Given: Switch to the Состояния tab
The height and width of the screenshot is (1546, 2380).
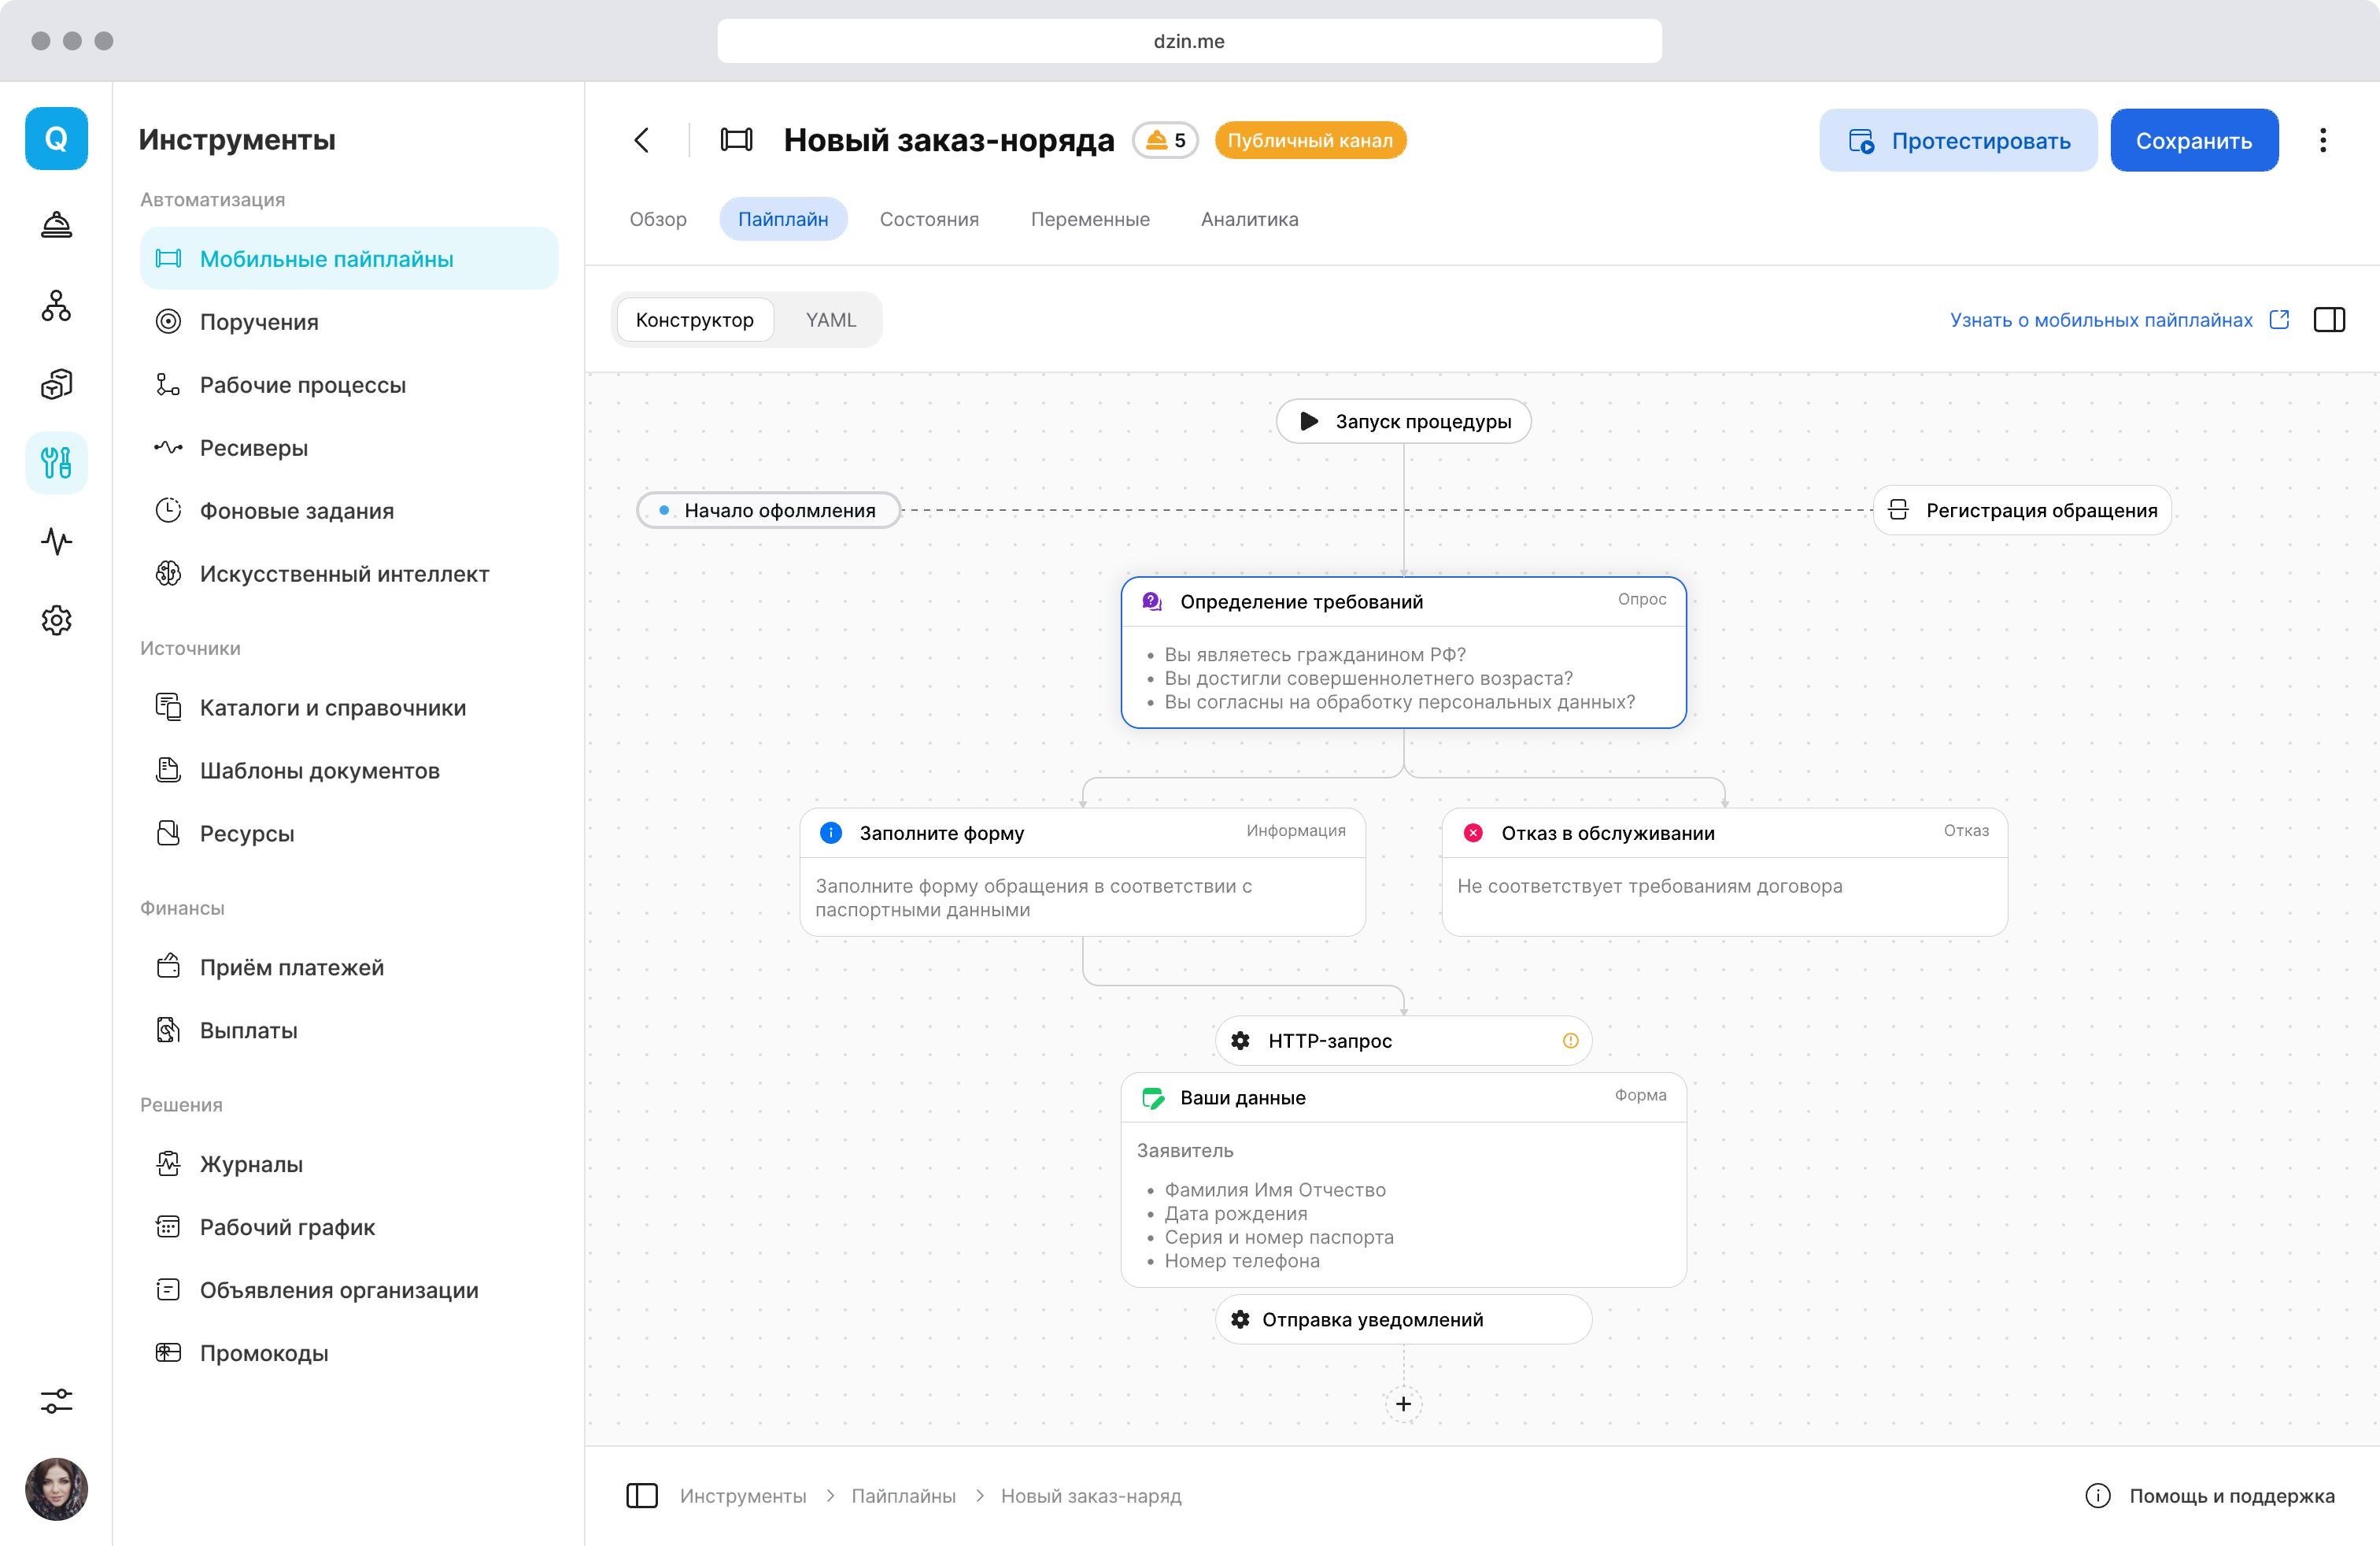Looking at the screenshot, I should (x=928, y=219).
